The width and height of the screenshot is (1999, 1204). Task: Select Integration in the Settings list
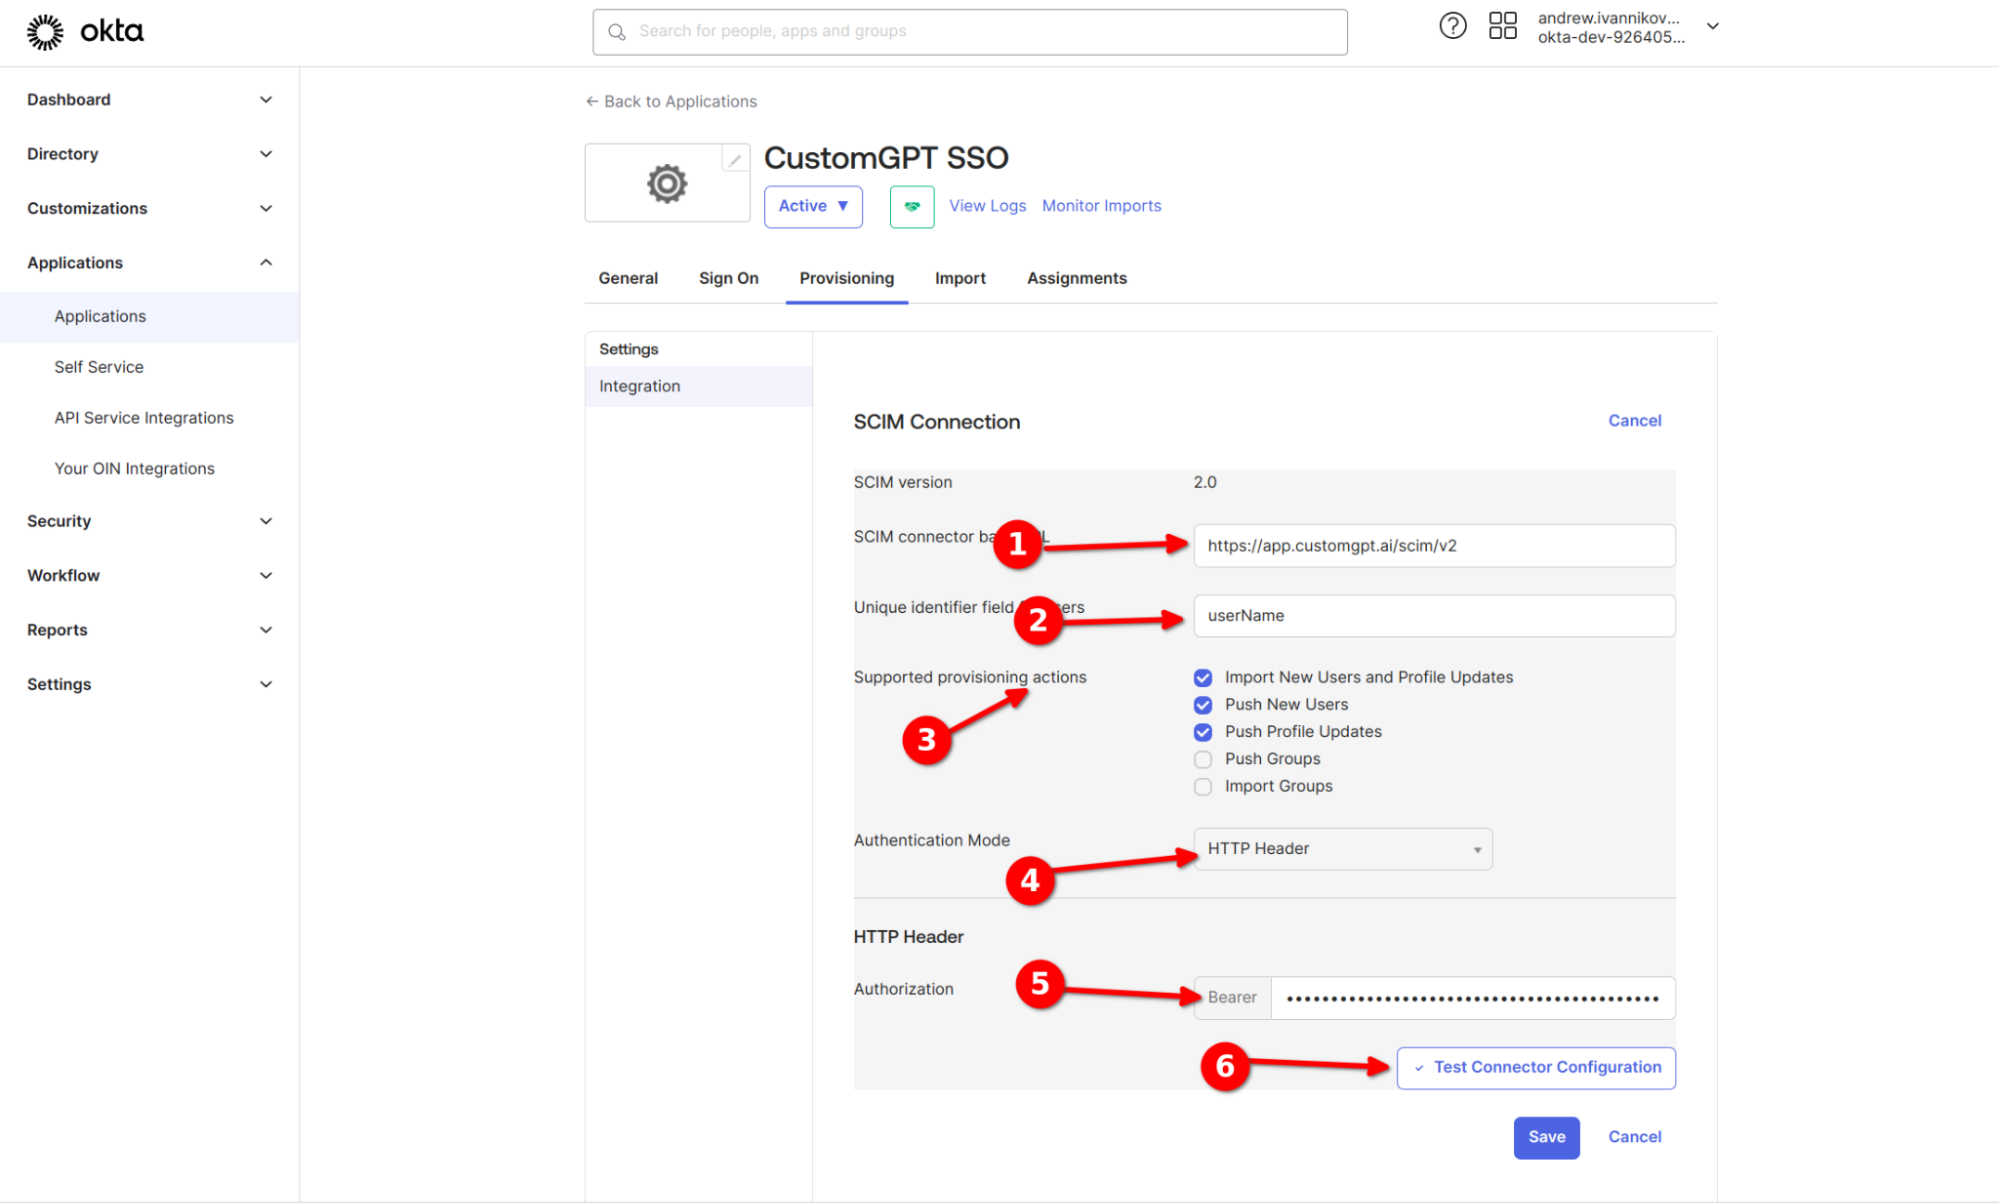(x=698, y=386)
